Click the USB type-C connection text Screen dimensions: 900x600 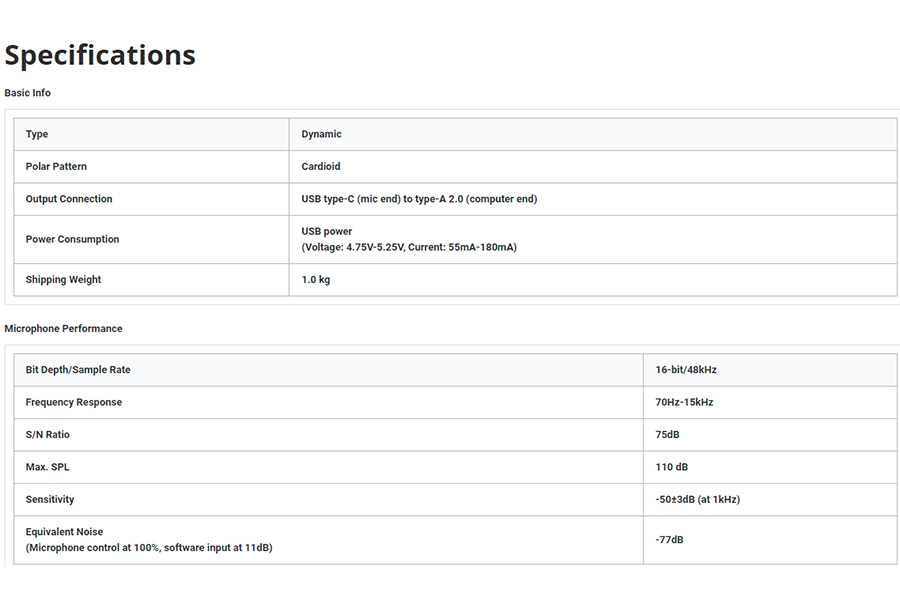[x=419, y=199]
